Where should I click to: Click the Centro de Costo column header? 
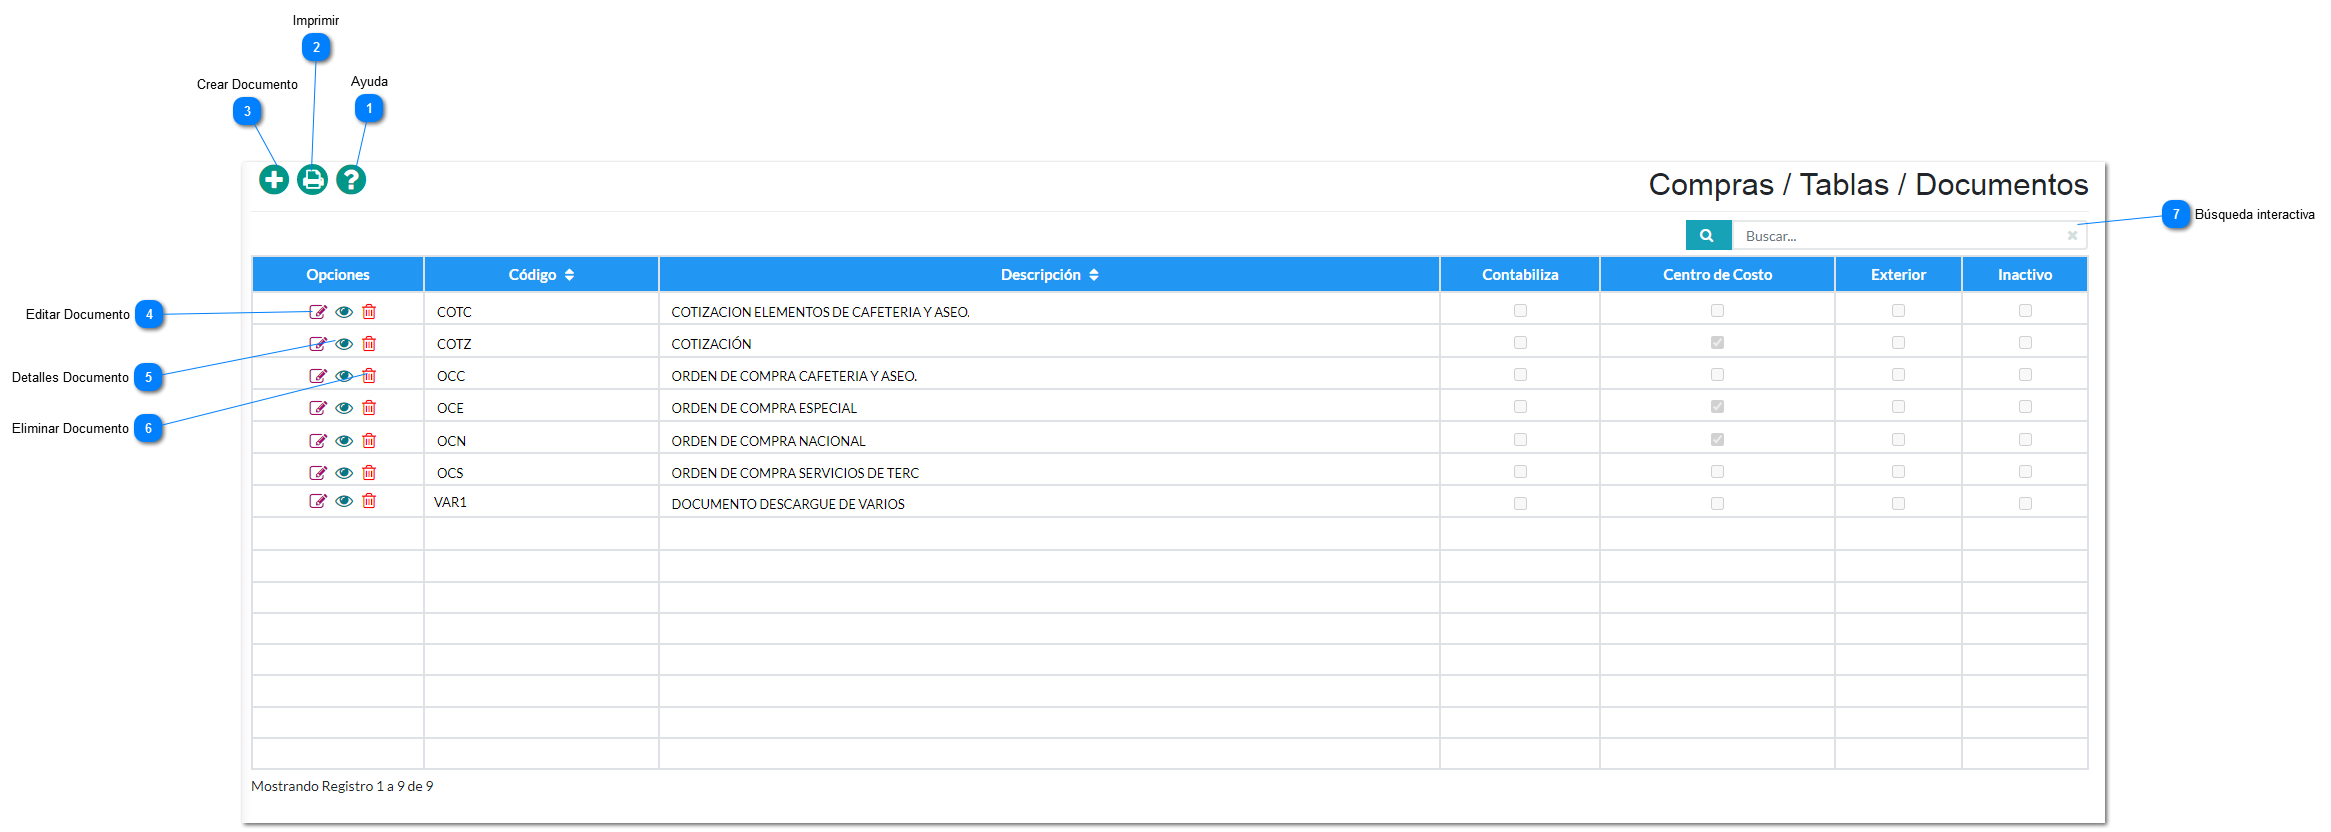(1717, 275)
